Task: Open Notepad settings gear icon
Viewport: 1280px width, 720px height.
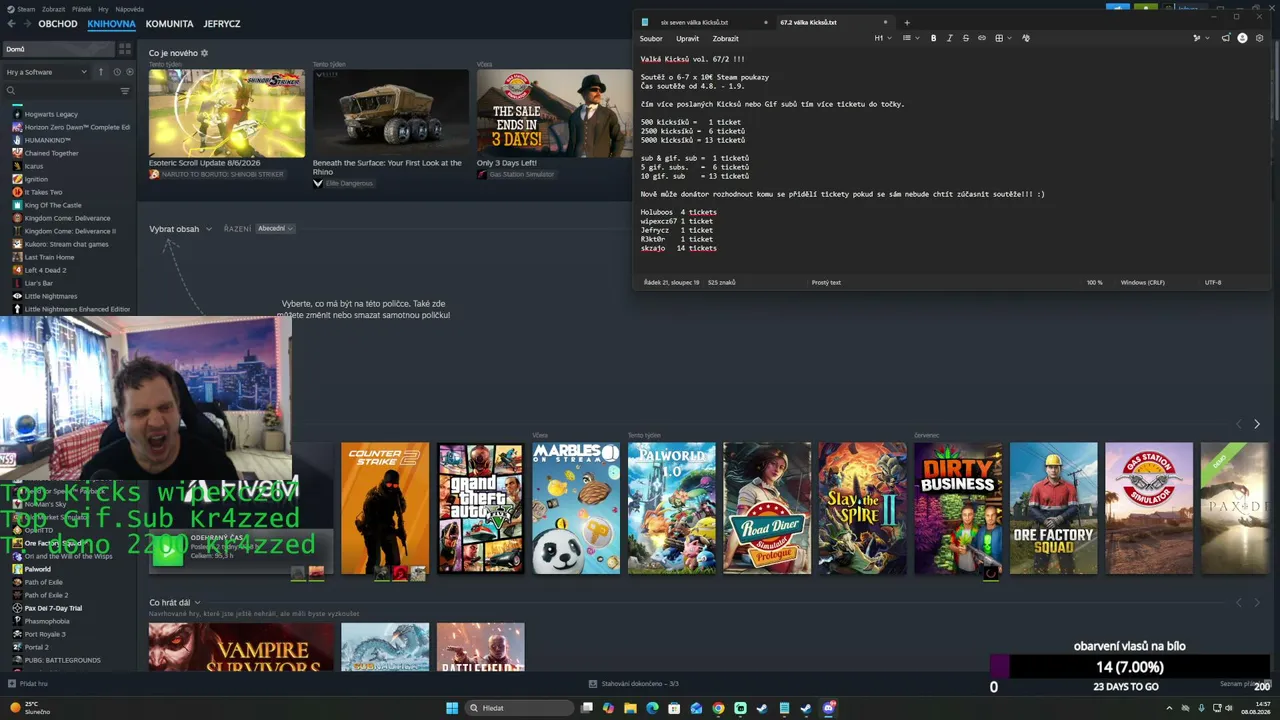Action: click(x=1260, y=38)
